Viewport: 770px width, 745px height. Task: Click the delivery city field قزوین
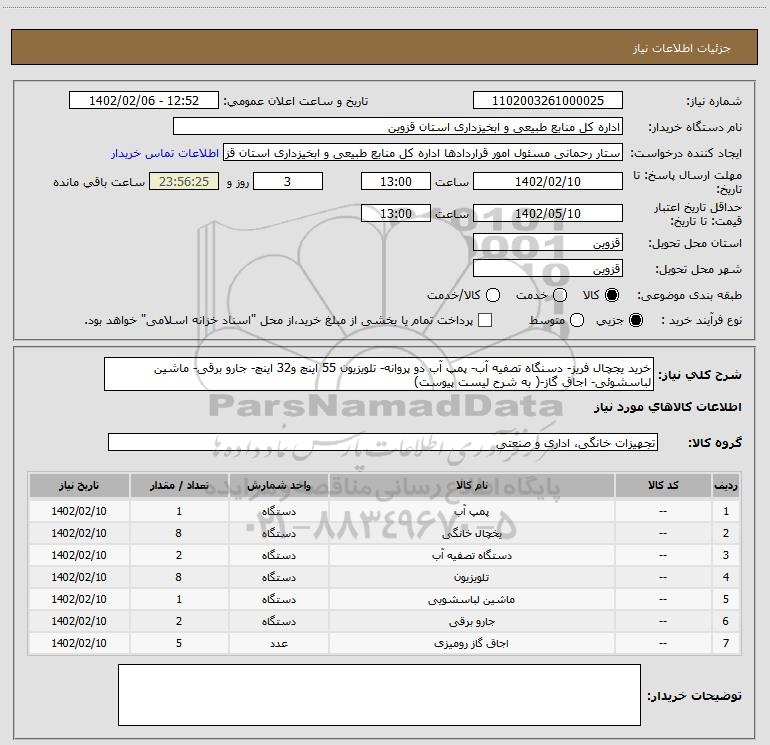(548, 269)
